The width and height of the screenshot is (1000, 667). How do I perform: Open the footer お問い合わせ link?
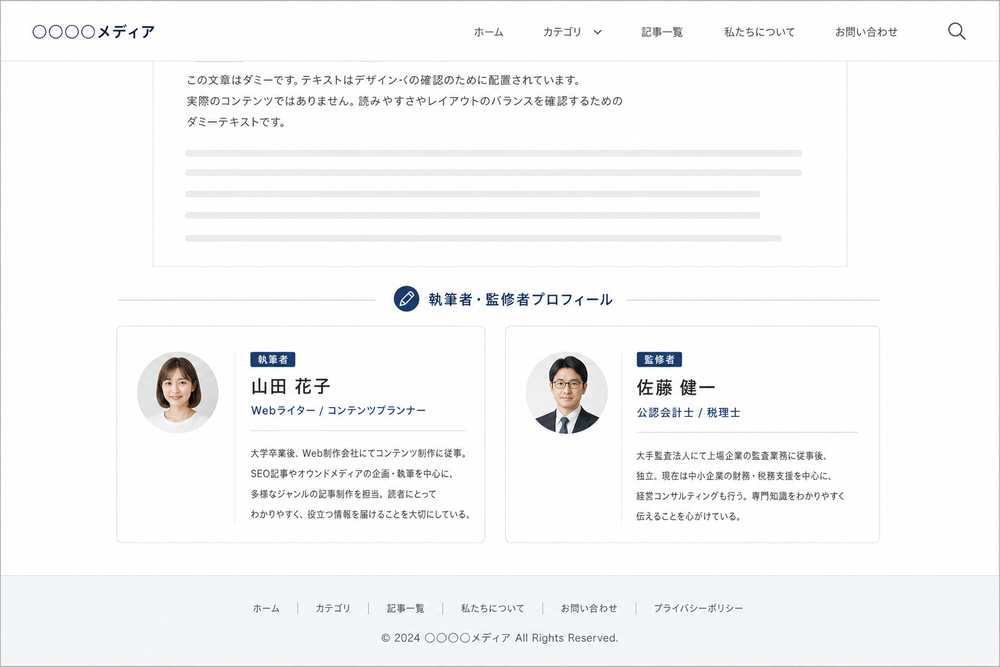[589, 608]
